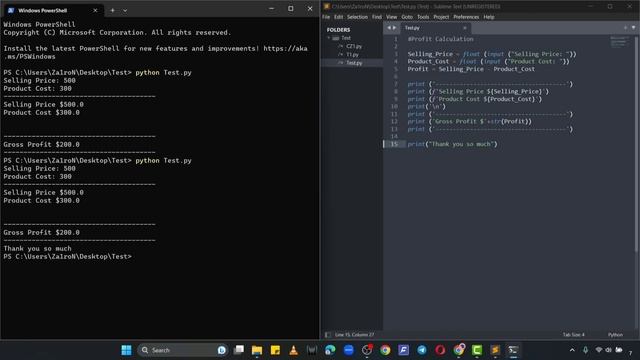Open the Windows Start menu
Screen dimensions: 640x360
pos(127,350)
